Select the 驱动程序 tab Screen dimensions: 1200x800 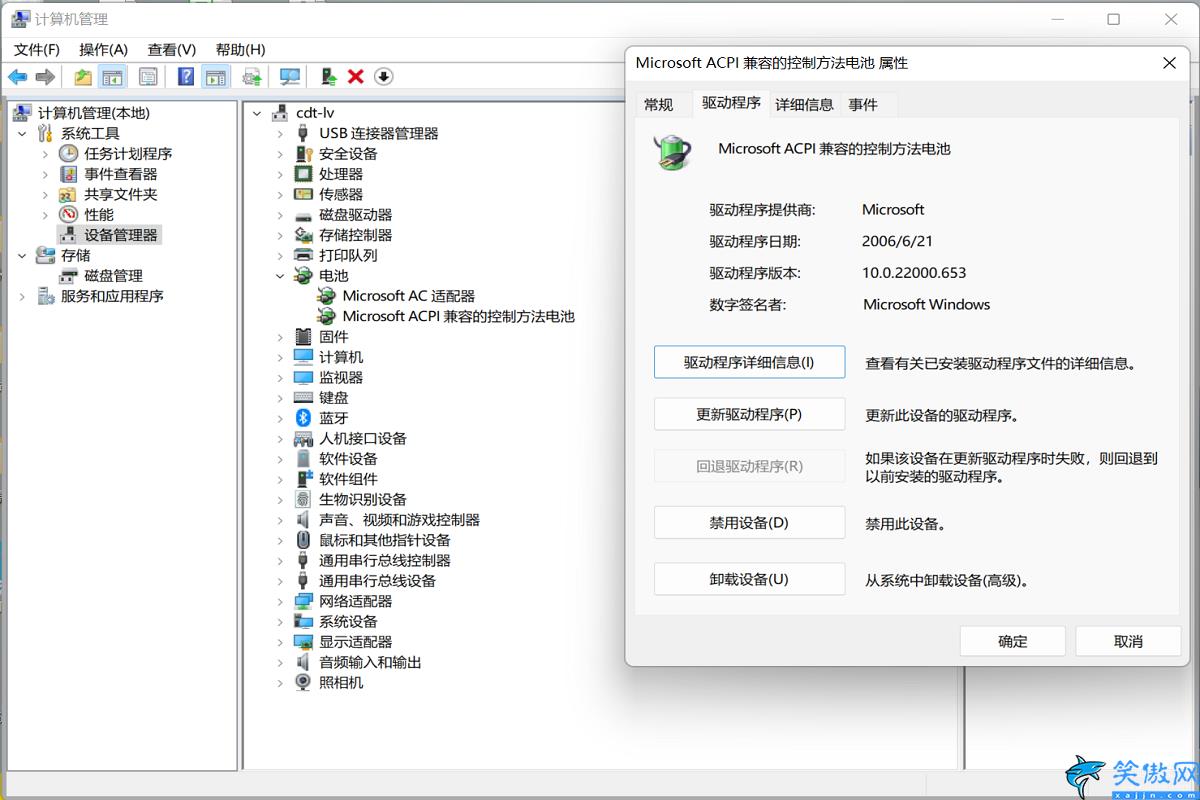[731, 102]
